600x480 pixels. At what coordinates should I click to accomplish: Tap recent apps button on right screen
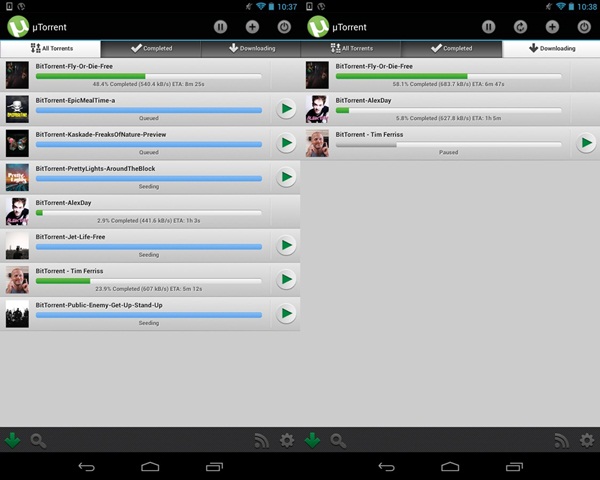point(514,467)
